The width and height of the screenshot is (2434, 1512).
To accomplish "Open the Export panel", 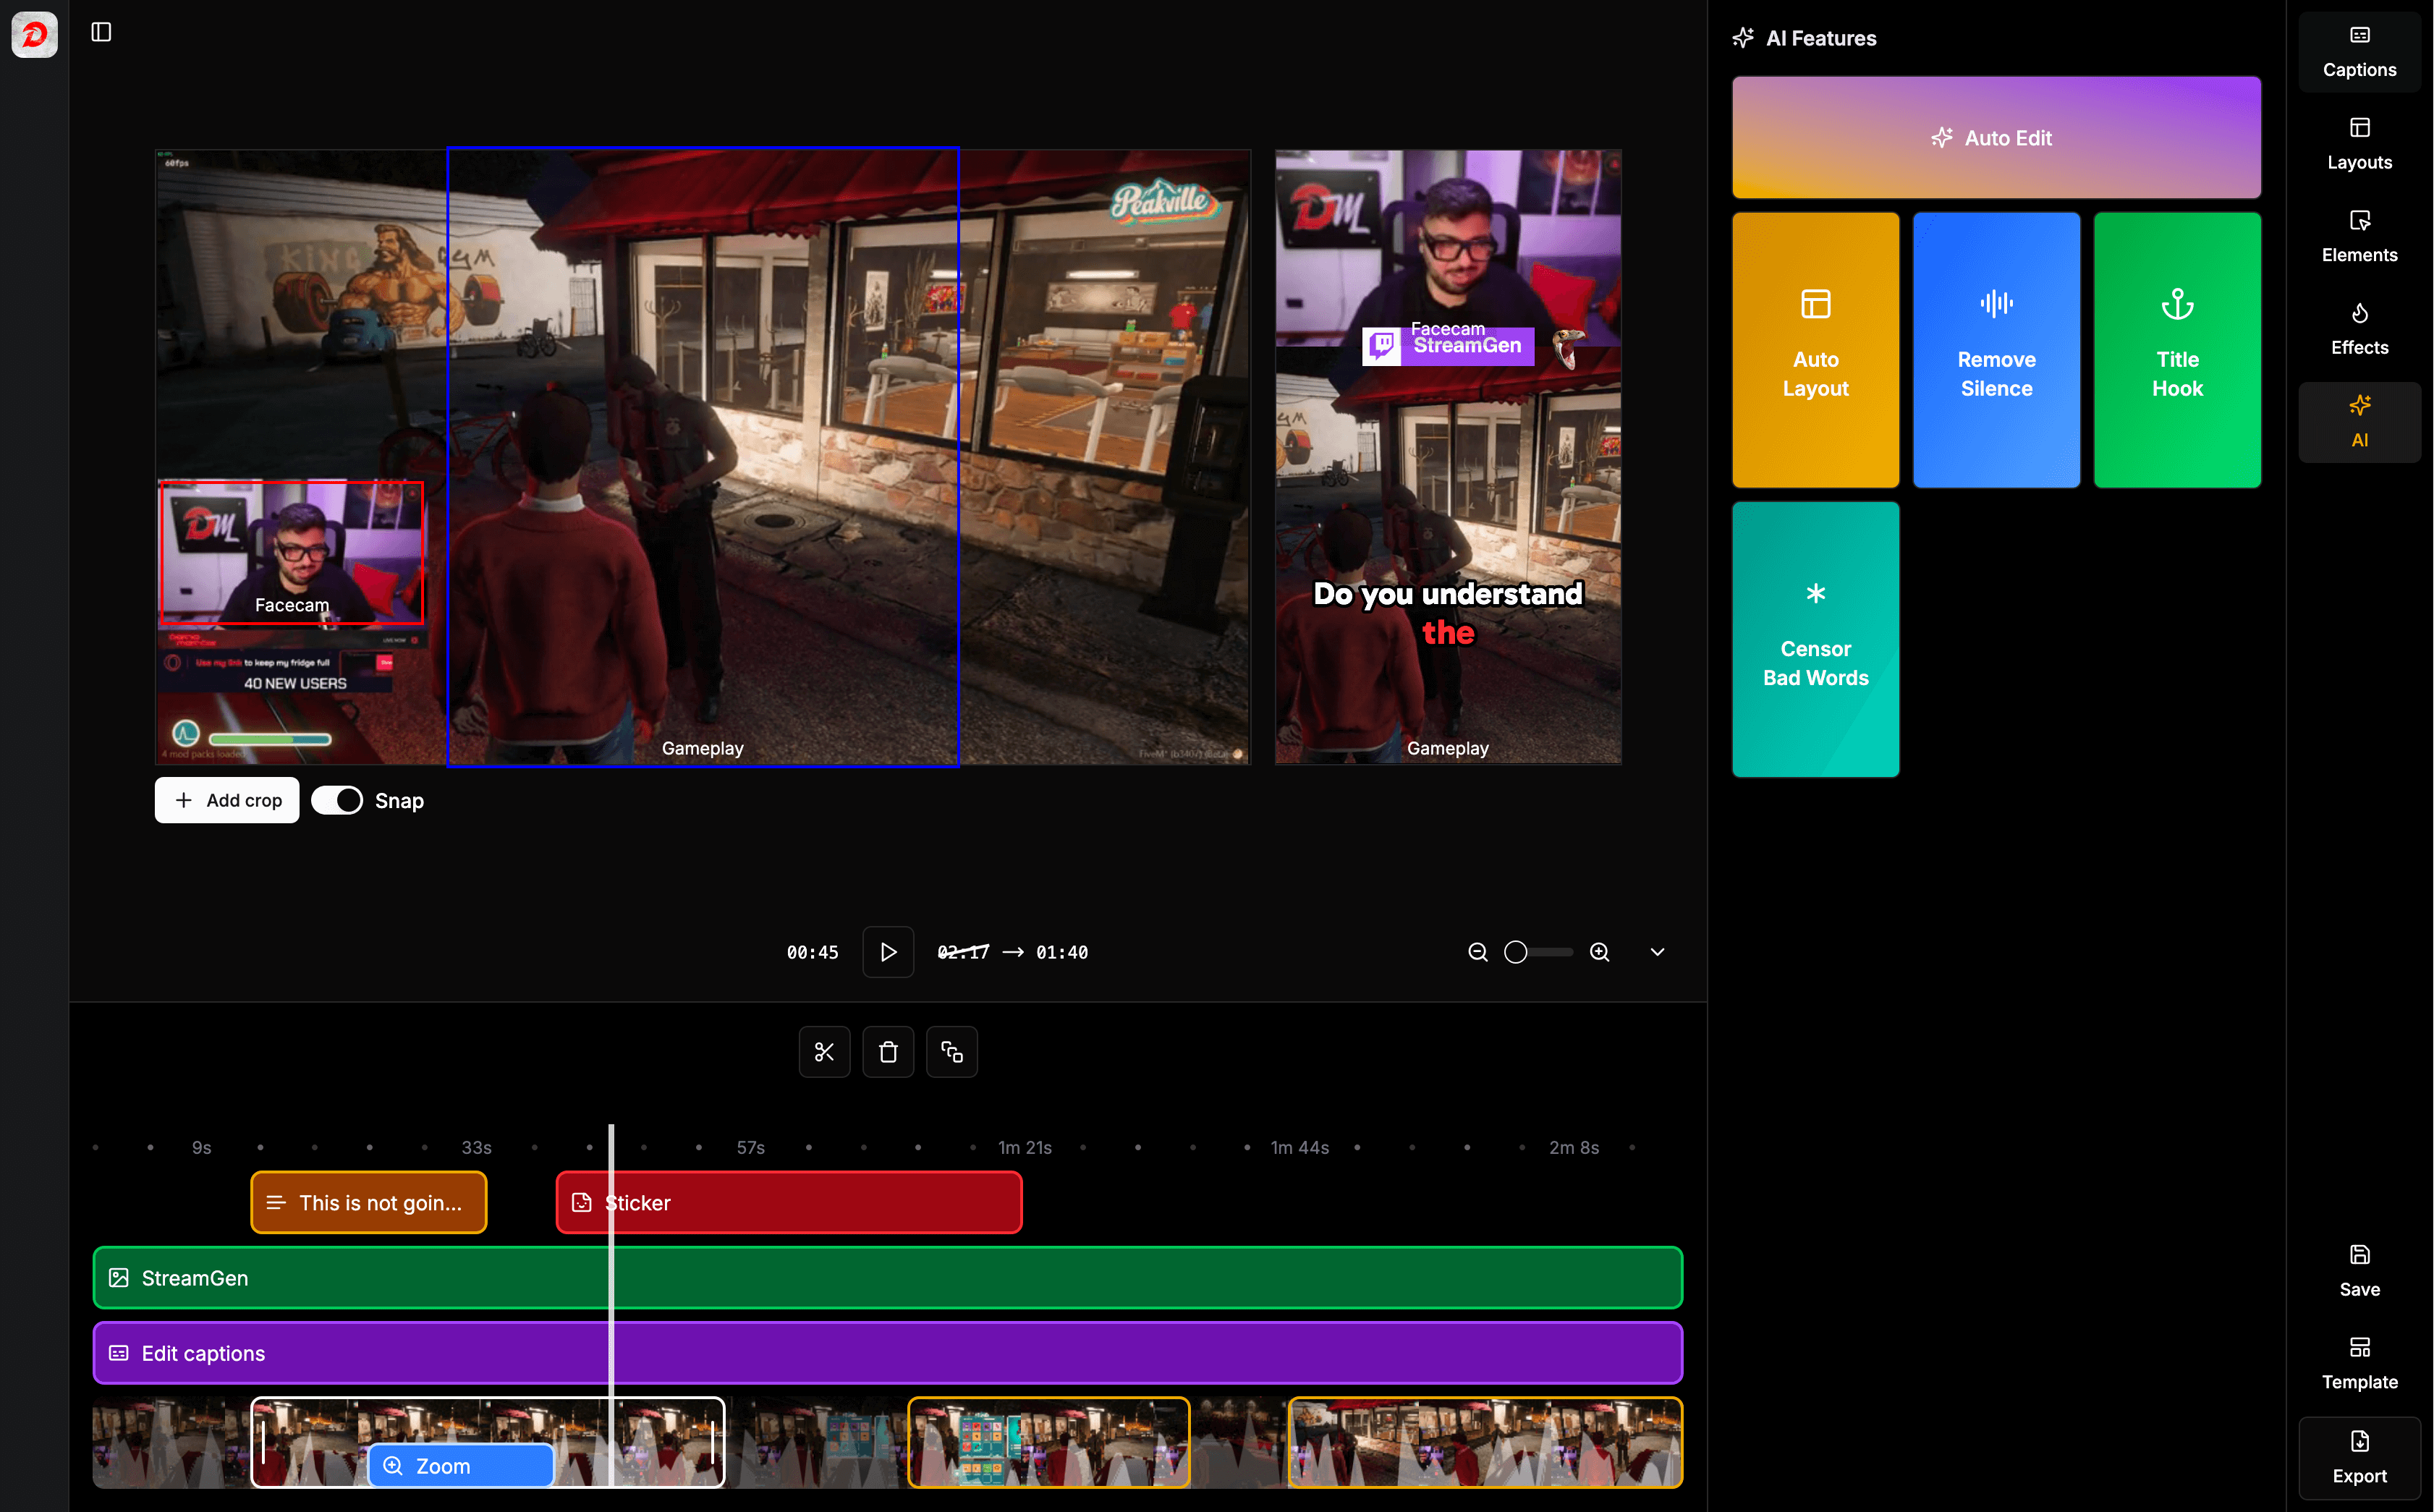I will (x=2359, y=1457).
